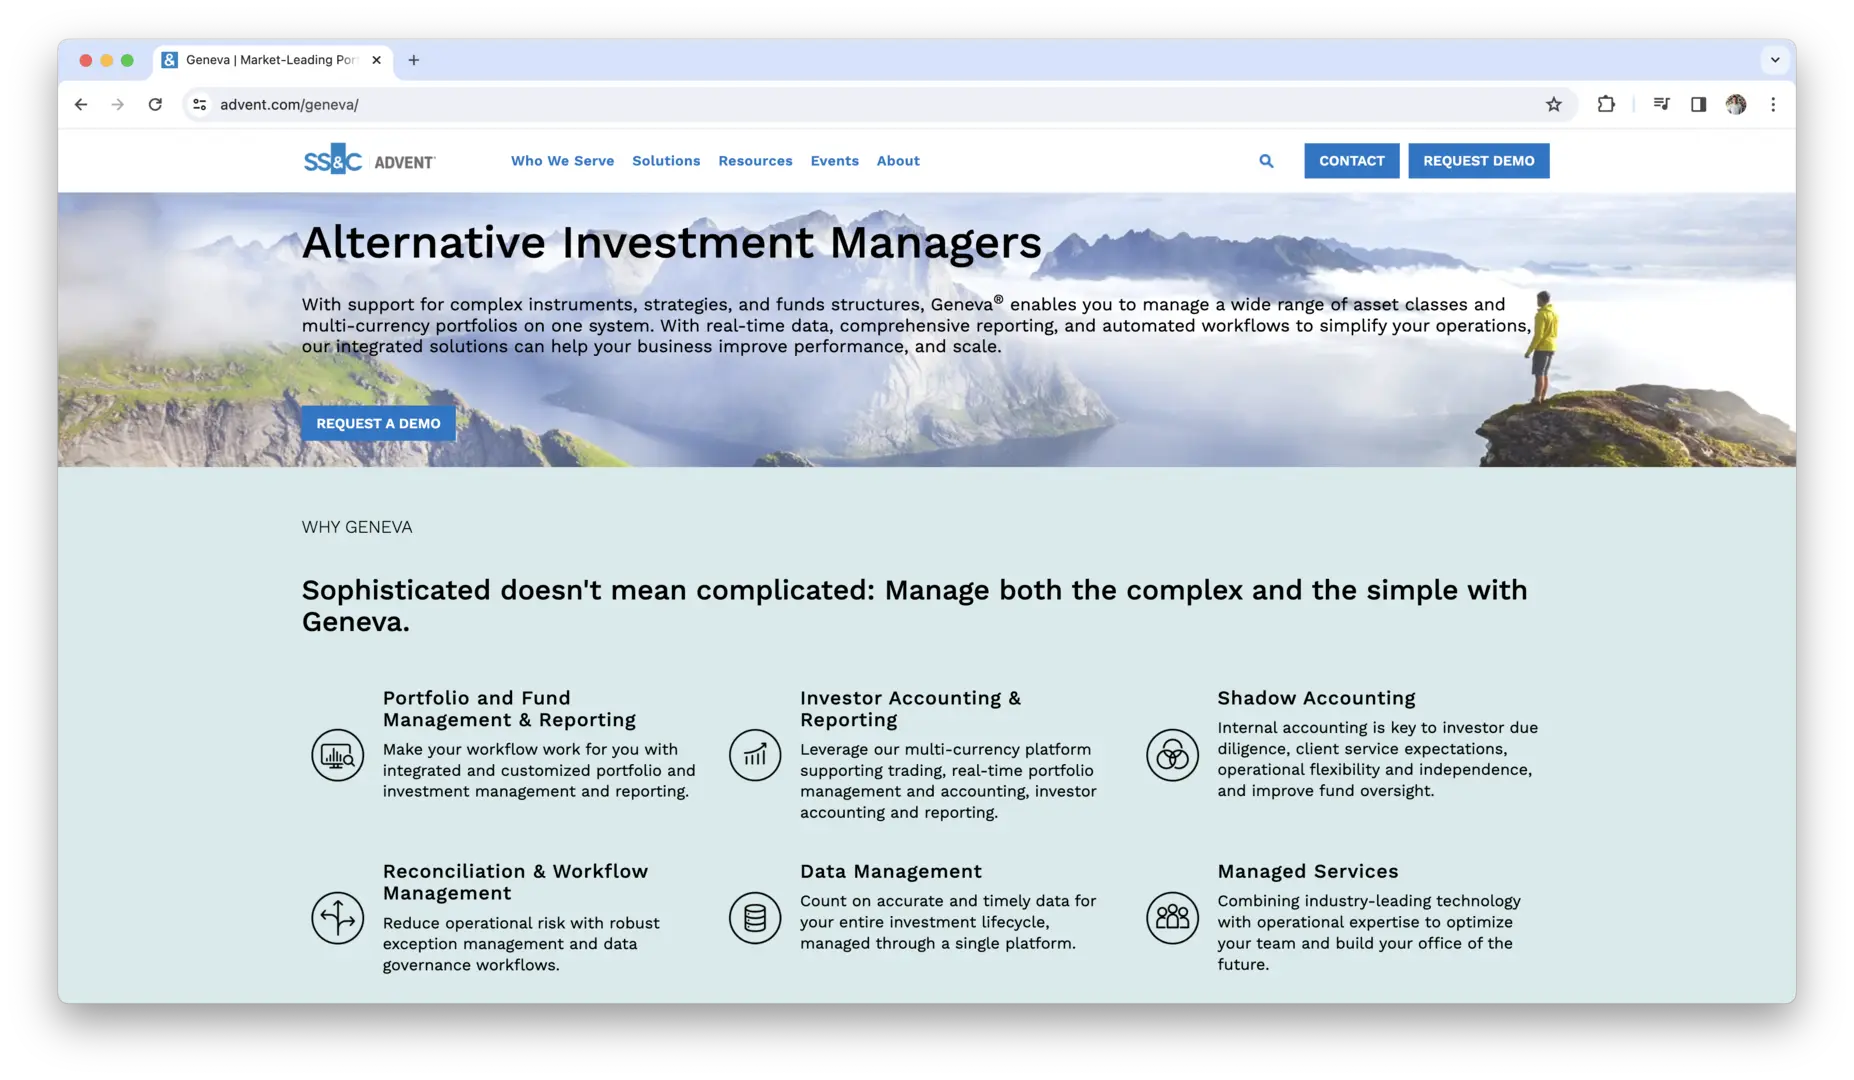Viewport: 1854px width, 1080px height.
Task: Select the Geneva Market-Leading browser tab
Action: point(272,60)
